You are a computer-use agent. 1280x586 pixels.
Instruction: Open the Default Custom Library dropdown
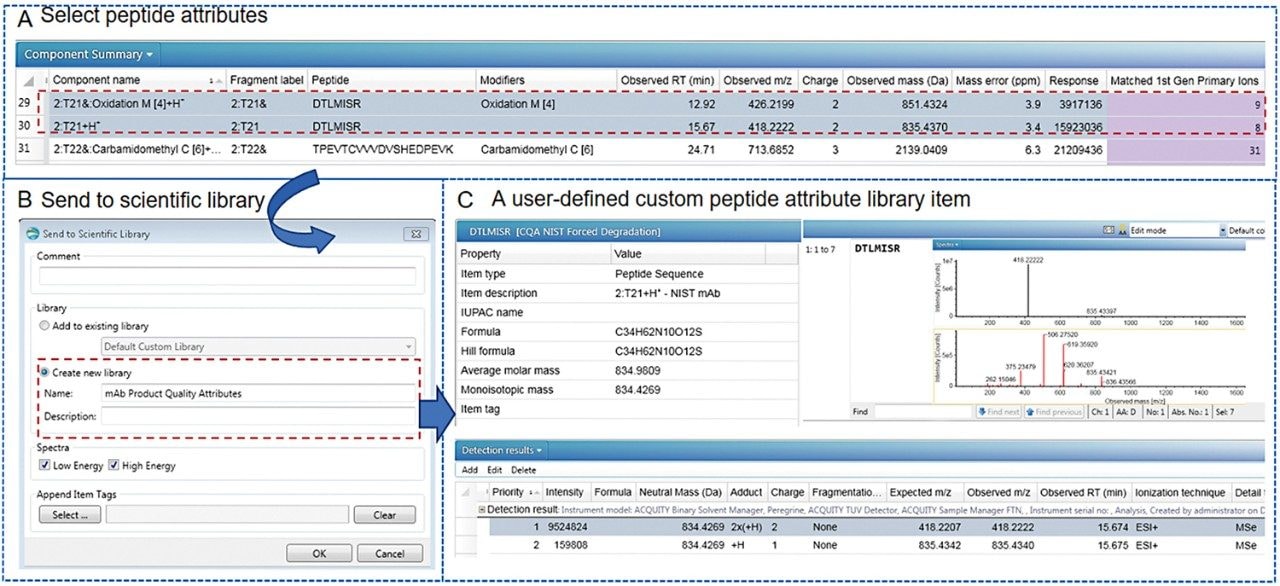coord(259,347)
